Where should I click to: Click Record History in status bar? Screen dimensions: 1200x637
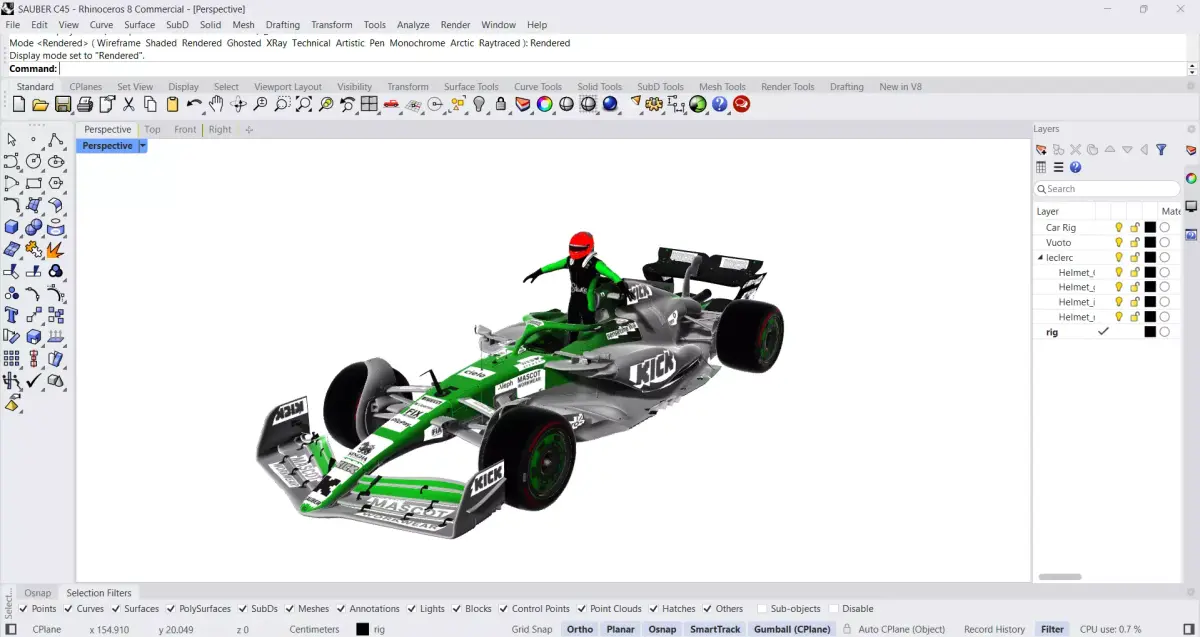994,629
